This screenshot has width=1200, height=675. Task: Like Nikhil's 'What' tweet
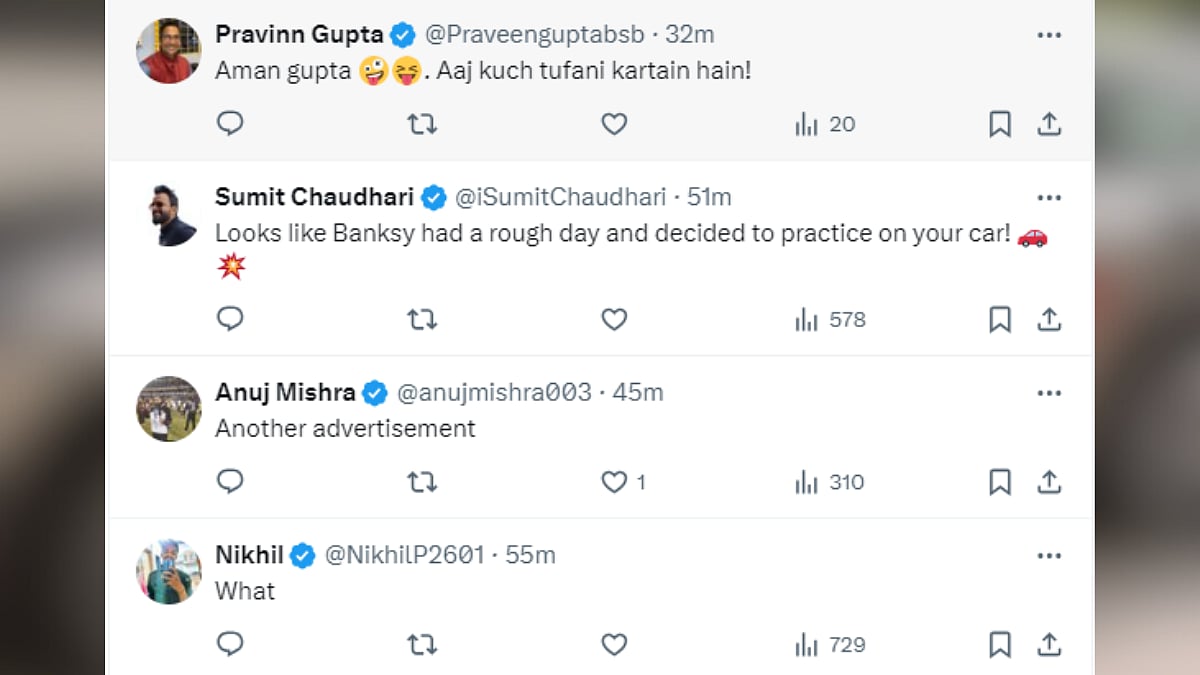(614, 645)
